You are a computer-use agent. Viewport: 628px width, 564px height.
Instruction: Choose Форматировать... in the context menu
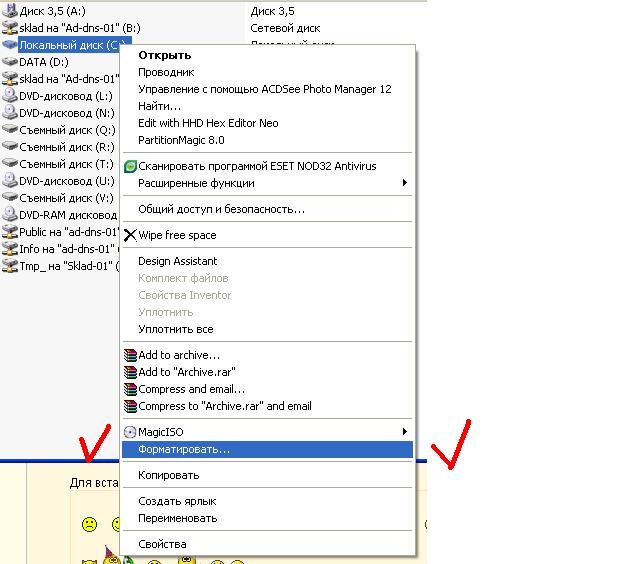pos(267,449)
